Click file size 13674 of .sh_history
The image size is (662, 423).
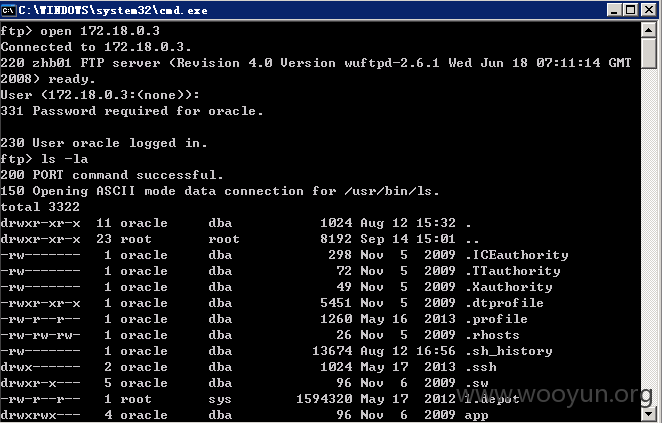point(332,351)
